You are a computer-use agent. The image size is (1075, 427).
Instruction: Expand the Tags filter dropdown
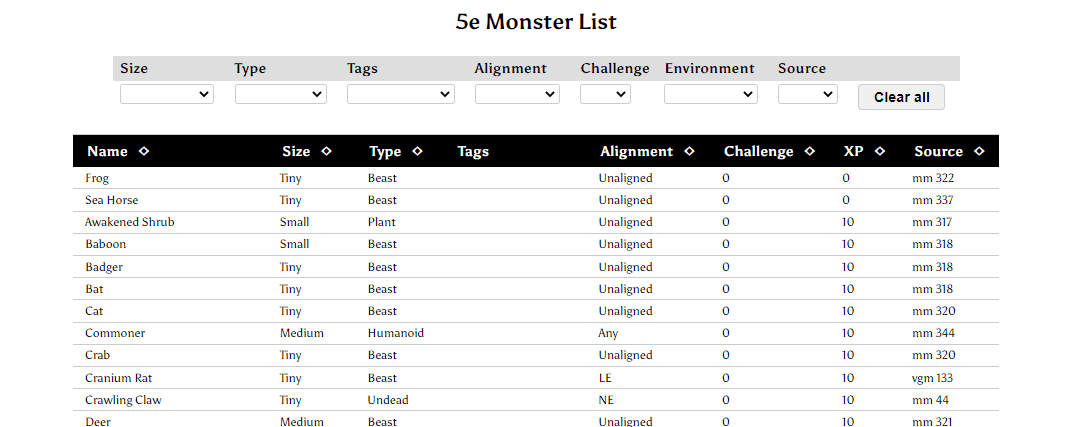[x=400, y=95]
